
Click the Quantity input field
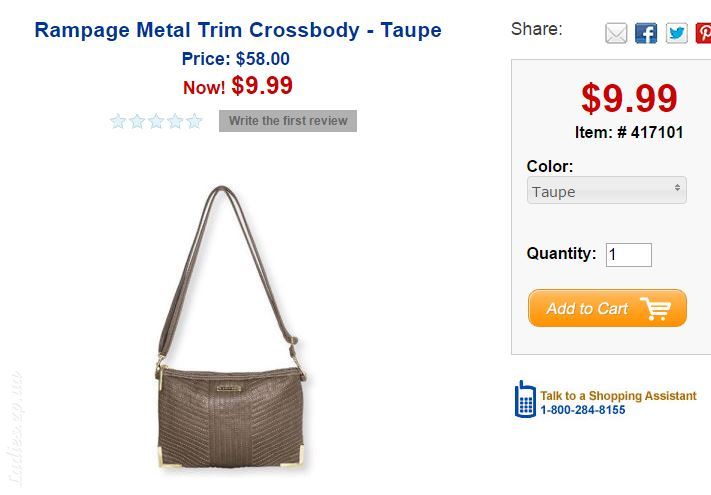(x=628, y=255)
